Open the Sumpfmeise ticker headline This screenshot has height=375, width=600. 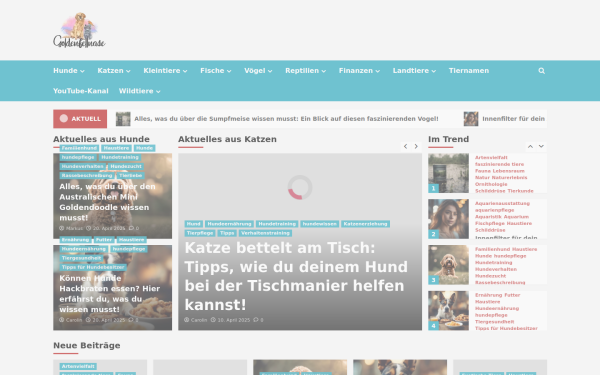(x=286, y=119)
